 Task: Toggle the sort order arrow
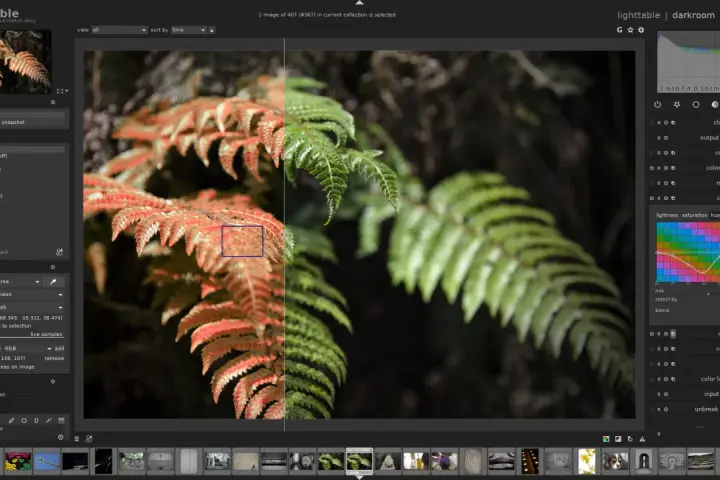click(212, 30)
